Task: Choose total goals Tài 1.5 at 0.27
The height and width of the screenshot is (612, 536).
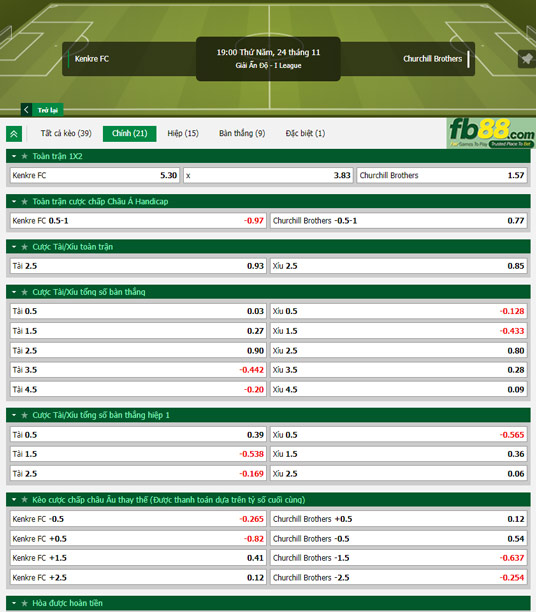Action: (138, 331)
